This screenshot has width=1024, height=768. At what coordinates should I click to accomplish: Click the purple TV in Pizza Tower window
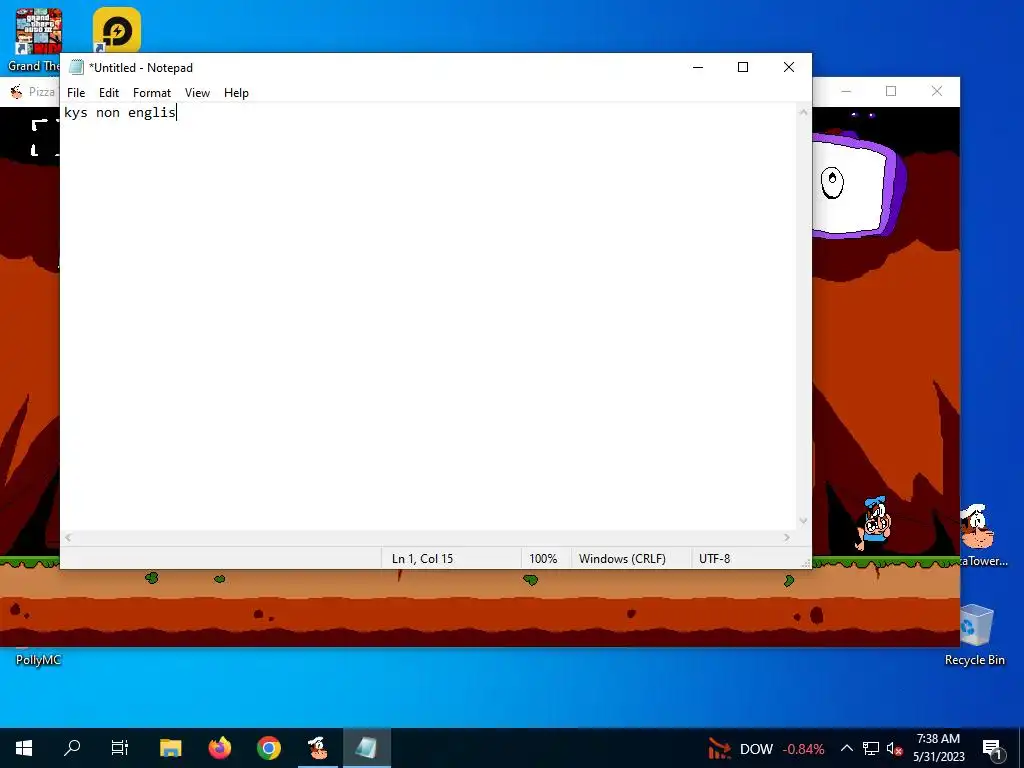(x=858, y=184)
